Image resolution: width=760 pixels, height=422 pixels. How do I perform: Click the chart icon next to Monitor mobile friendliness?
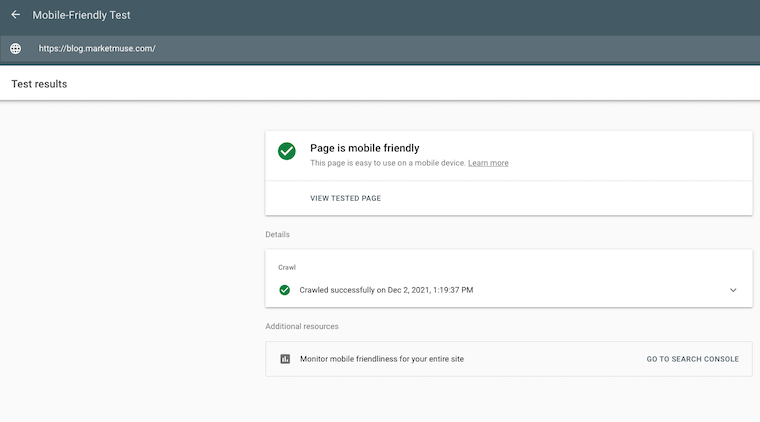(285, 359)
